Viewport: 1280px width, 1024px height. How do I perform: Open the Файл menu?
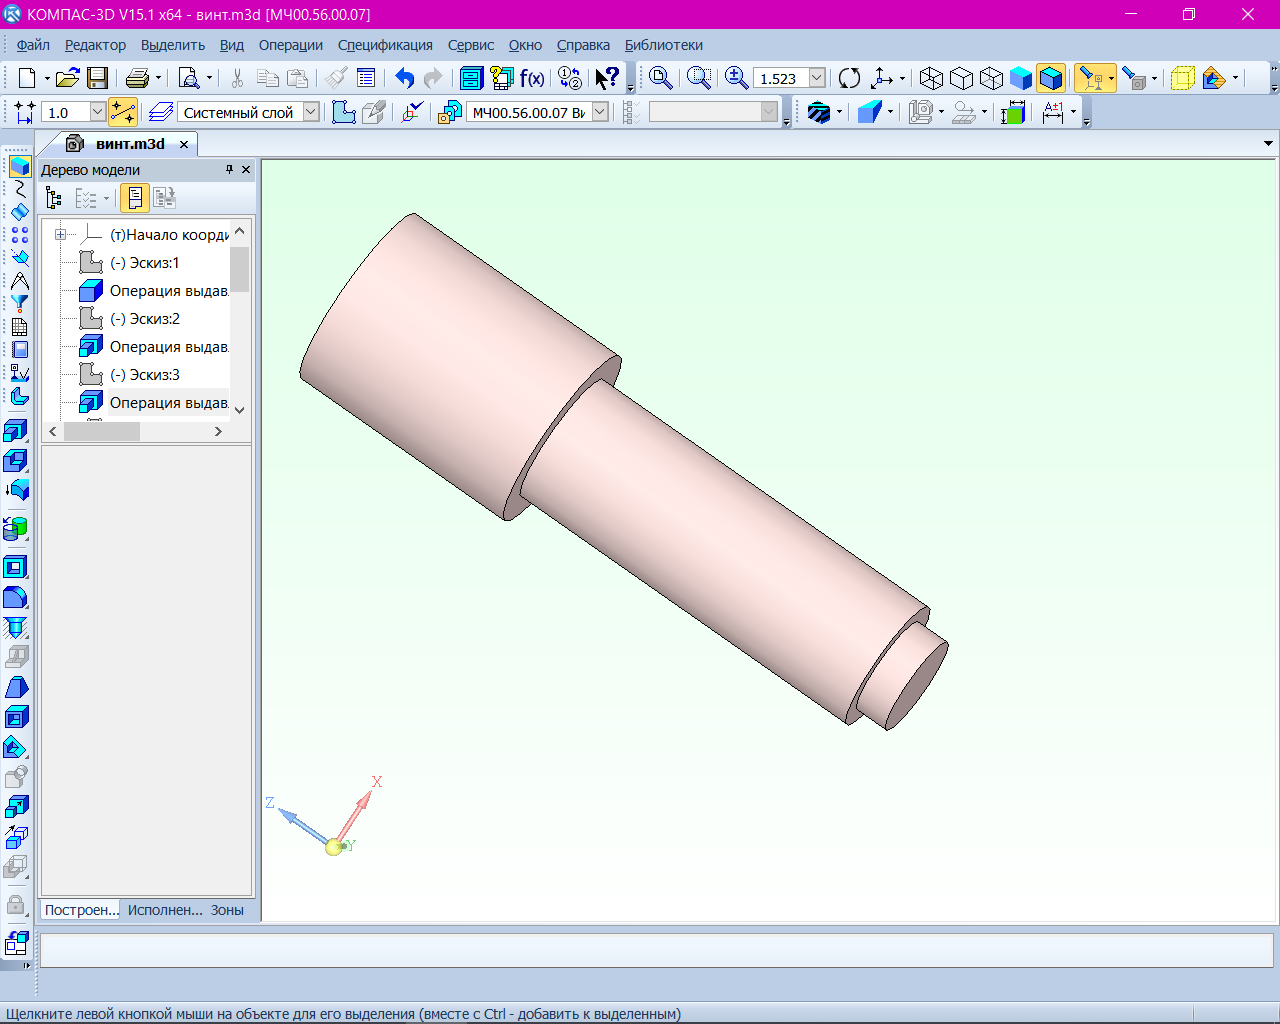click(33, 45)
